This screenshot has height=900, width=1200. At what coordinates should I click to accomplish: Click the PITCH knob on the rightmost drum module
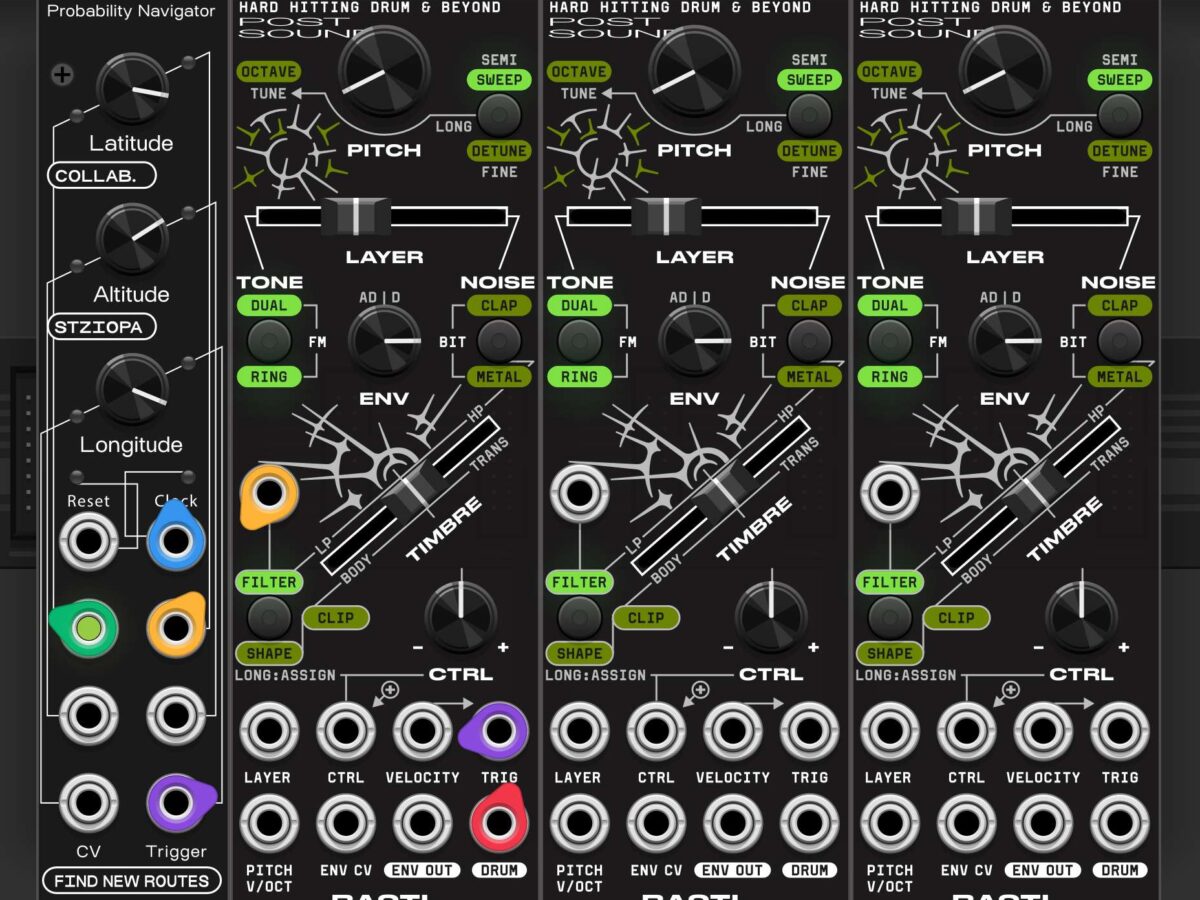click(1004, 71)
